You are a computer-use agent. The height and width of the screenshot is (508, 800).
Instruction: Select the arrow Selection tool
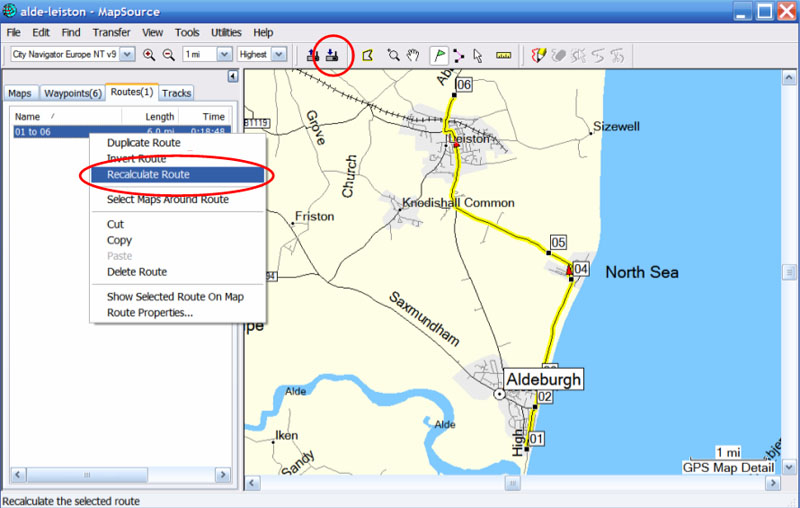tap(478, 55)
